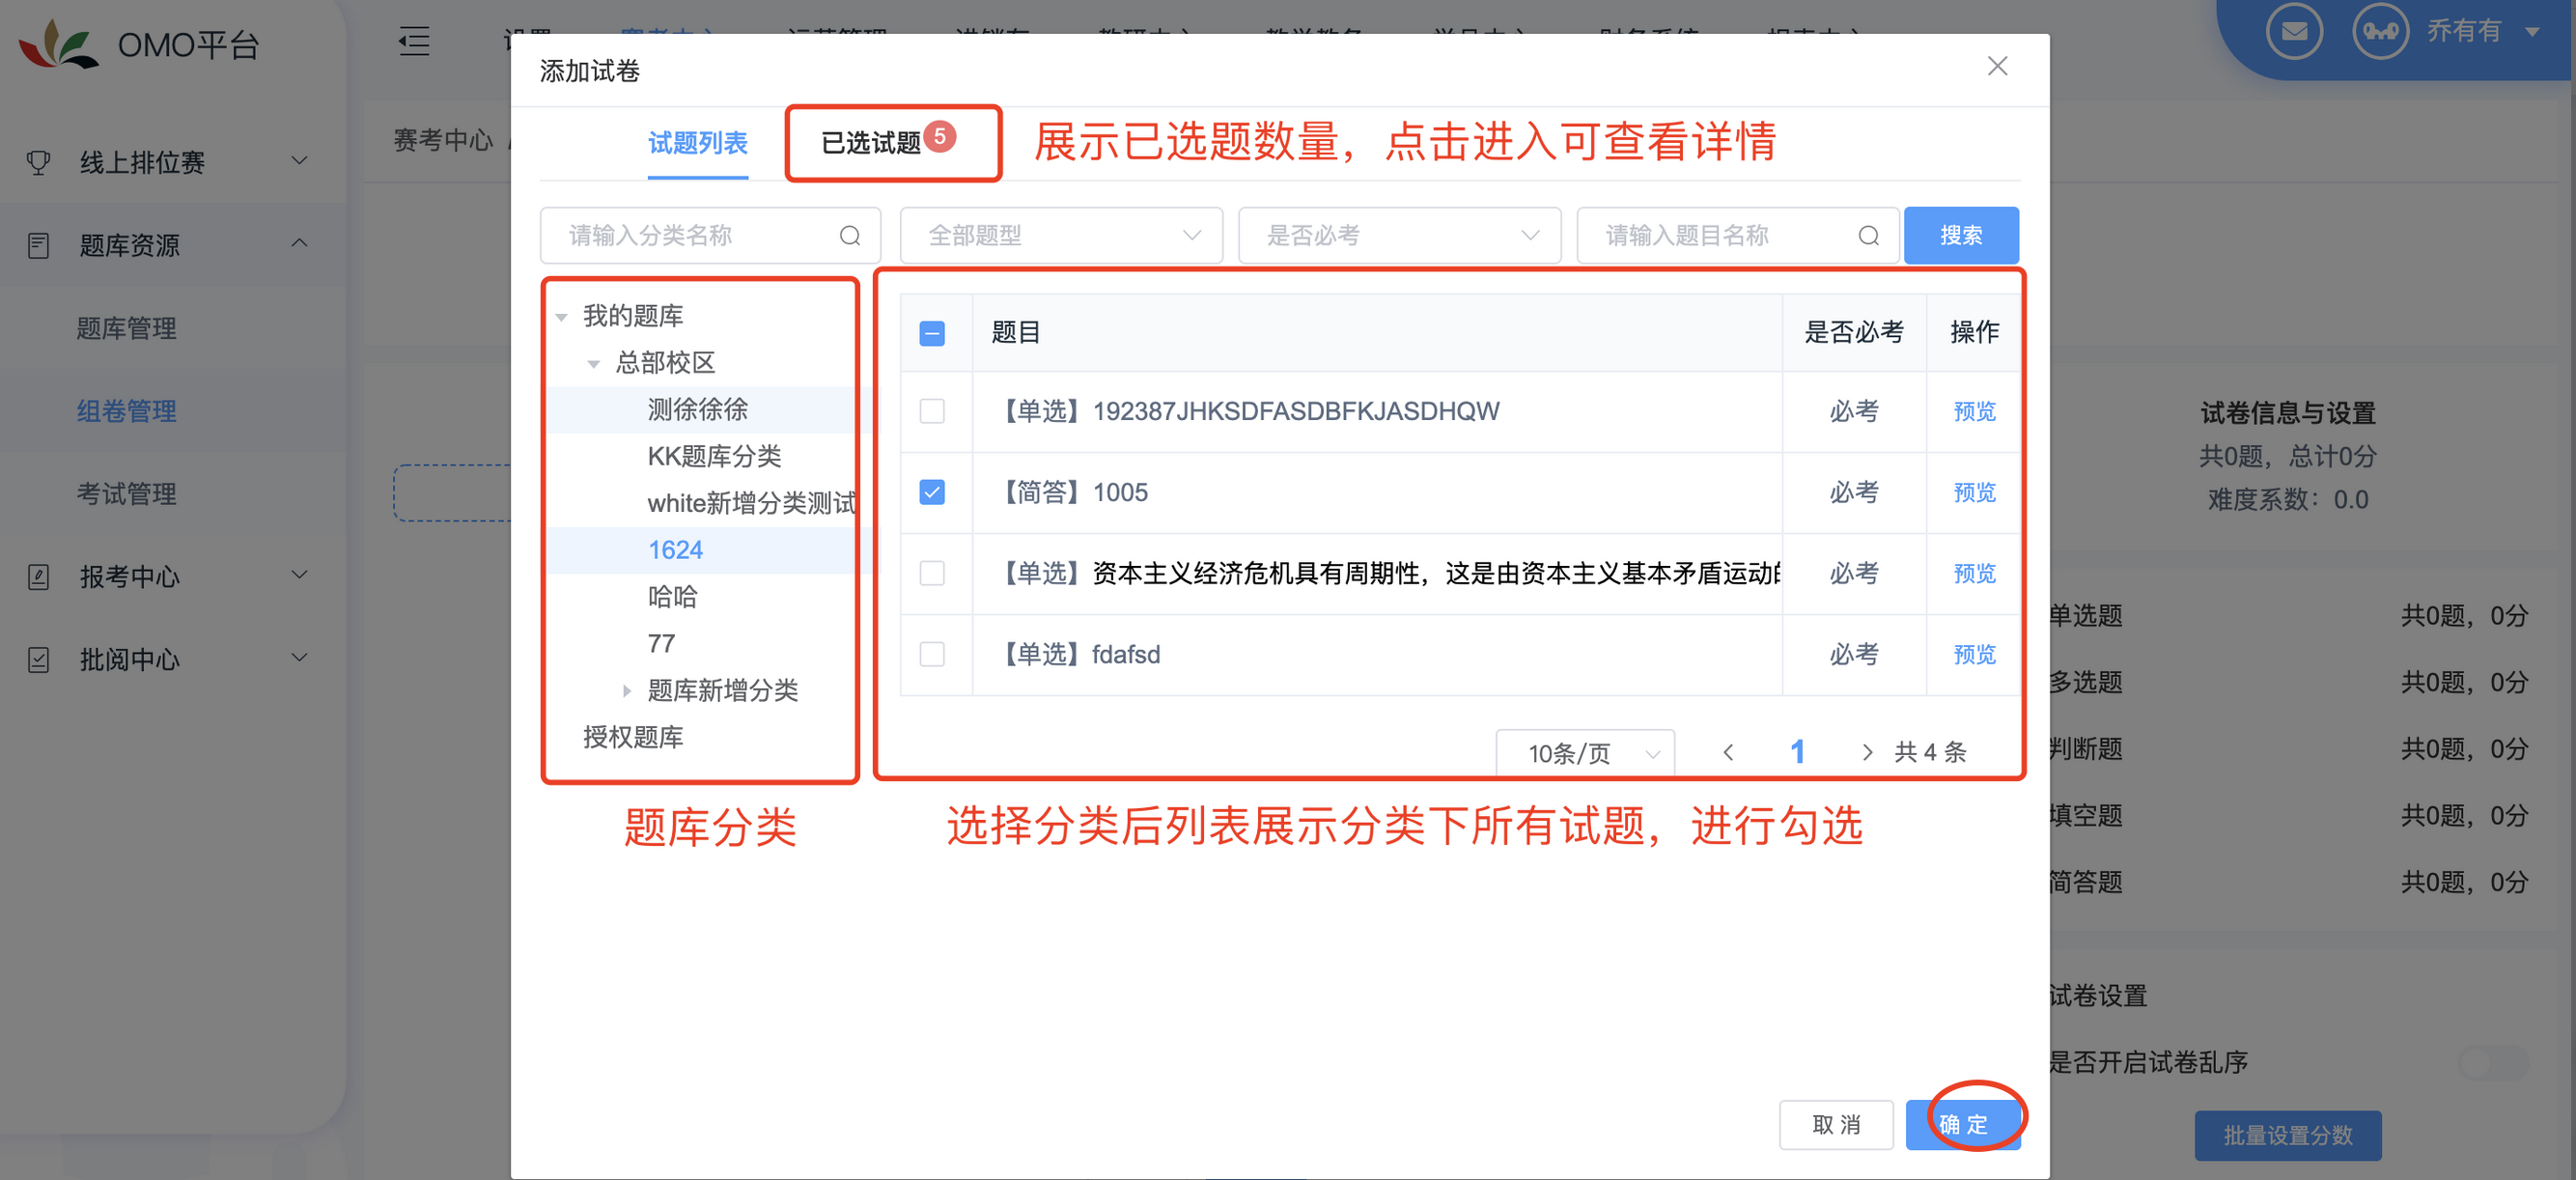
Task: Go to the previous page arrow
Action: point(1728,752)
